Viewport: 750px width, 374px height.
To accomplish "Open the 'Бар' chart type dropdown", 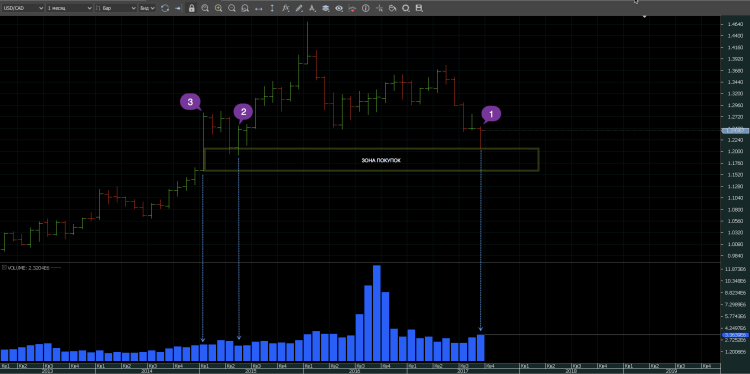I will coord(116,8).
